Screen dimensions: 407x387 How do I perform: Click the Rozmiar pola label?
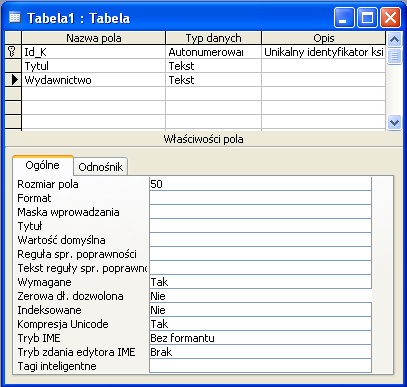[x=48, y=184]
